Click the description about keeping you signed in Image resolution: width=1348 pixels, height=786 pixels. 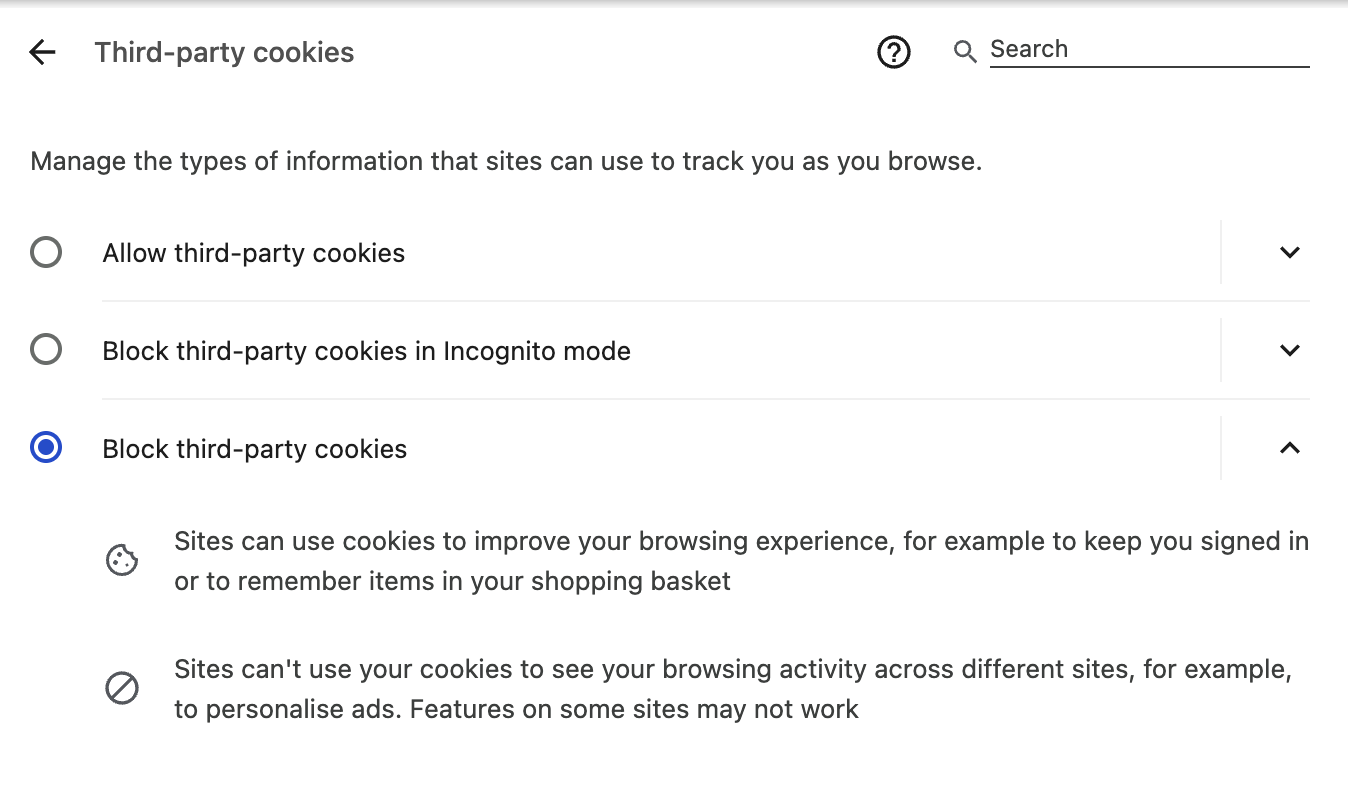740,561
